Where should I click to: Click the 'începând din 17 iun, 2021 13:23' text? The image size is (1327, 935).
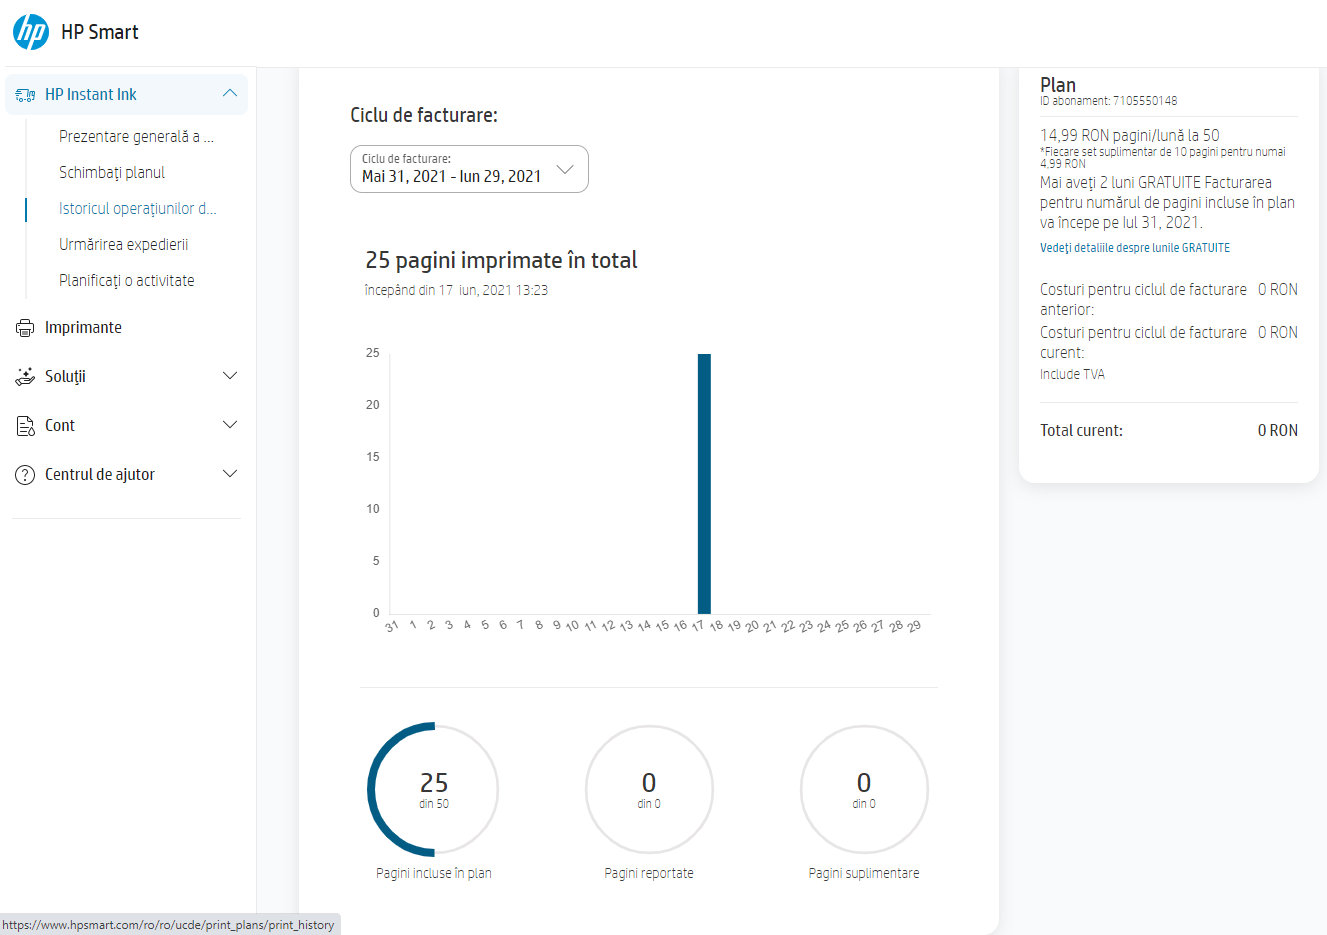point(456,290)
